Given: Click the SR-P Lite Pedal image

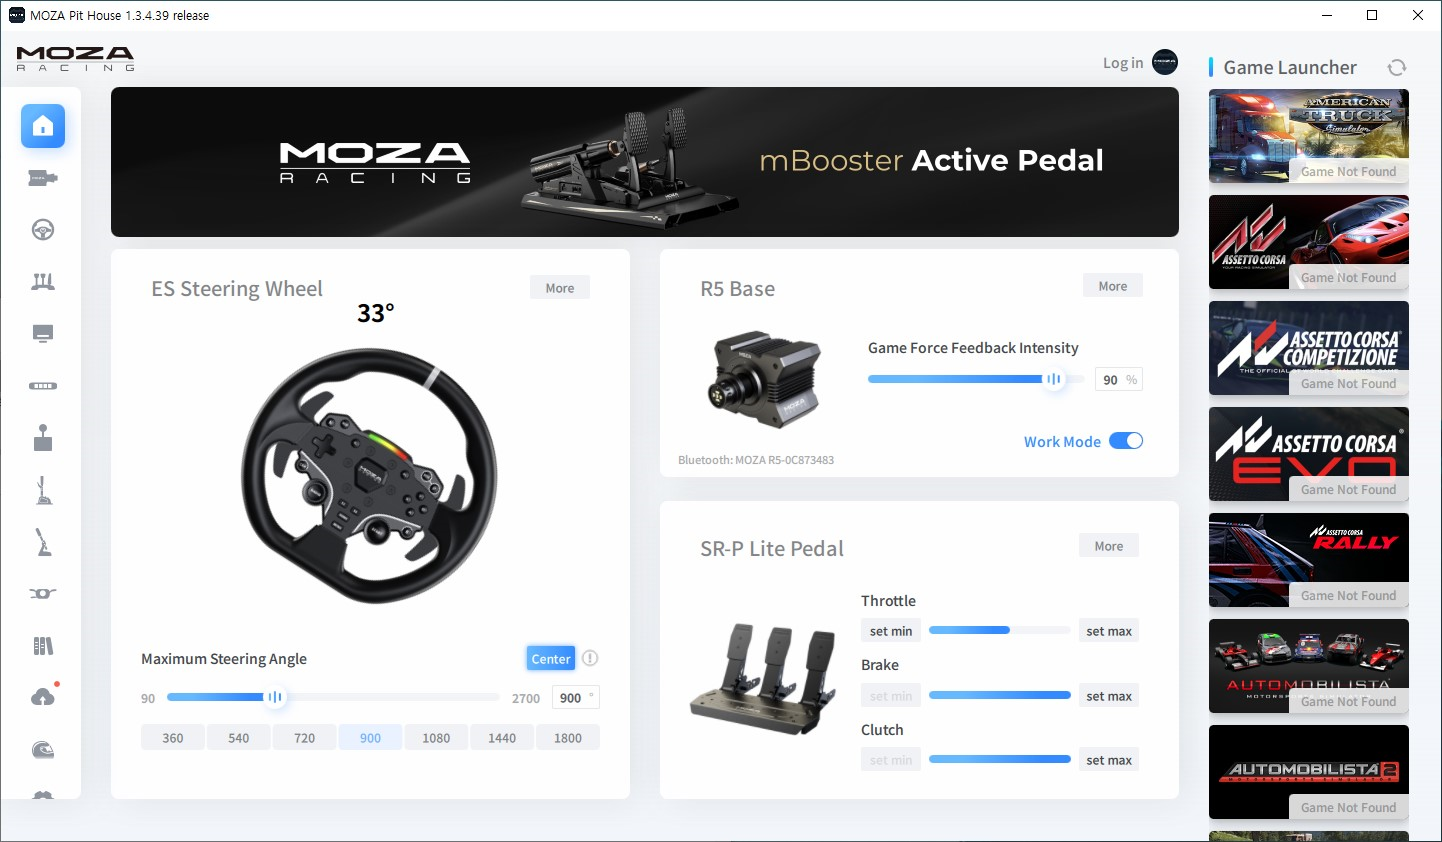Looking at the screenshot, I should click(x=765, y=680).
